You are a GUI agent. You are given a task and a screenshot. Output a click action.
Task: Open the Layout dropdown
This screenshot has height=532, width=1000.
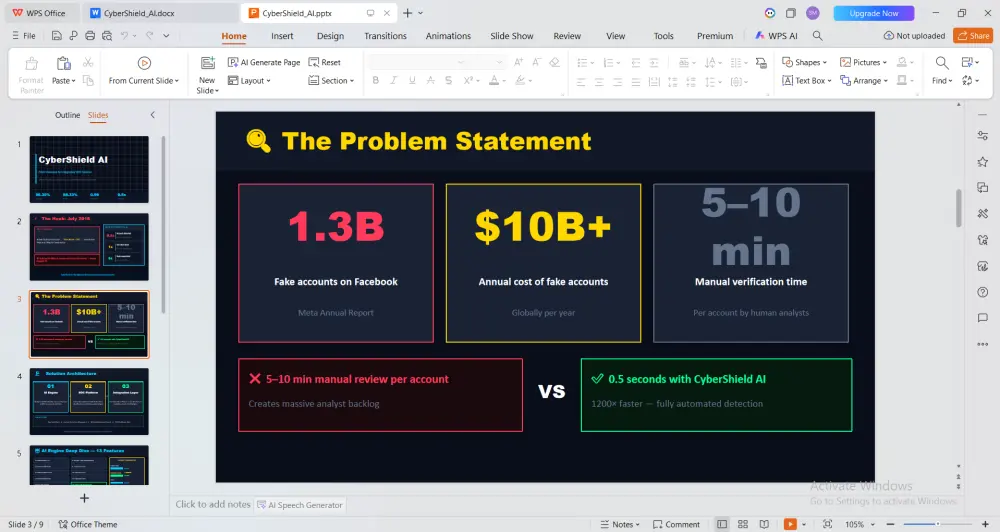click(249, 80)
